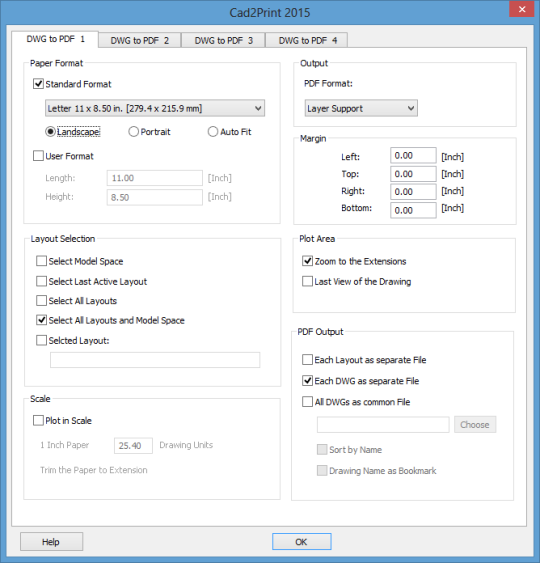Select the DWG to PDF 1 tab
Viewport: 540px width, 563px height.
[55, 39]
